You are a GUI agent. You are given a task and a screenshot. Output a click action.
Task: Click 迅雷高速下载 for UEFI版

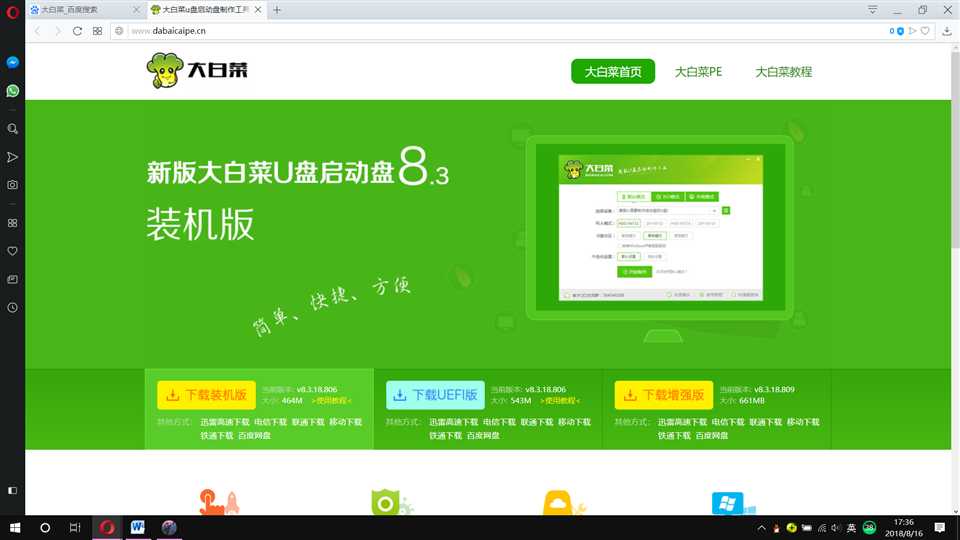[x=454, y=422]
